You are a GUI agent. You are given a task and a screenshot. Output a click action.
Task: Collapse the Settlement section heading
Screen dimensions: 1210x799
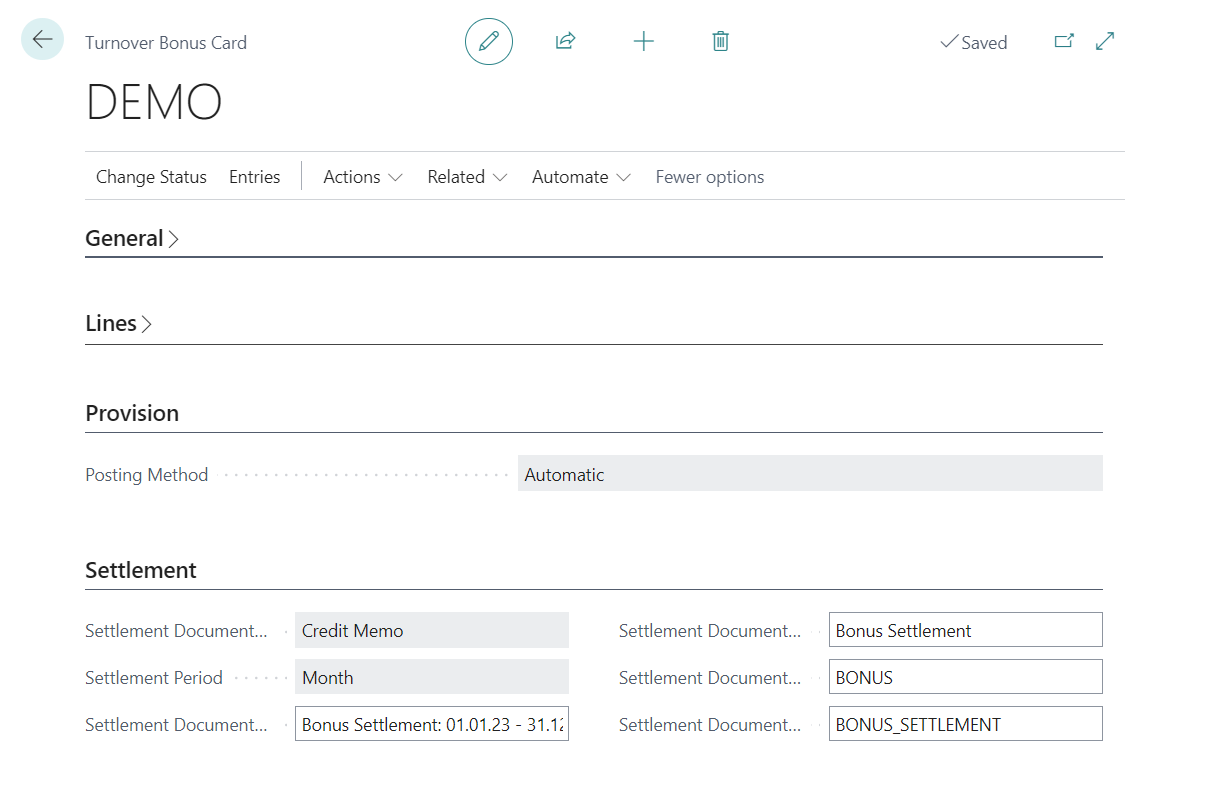coord(141,570)
